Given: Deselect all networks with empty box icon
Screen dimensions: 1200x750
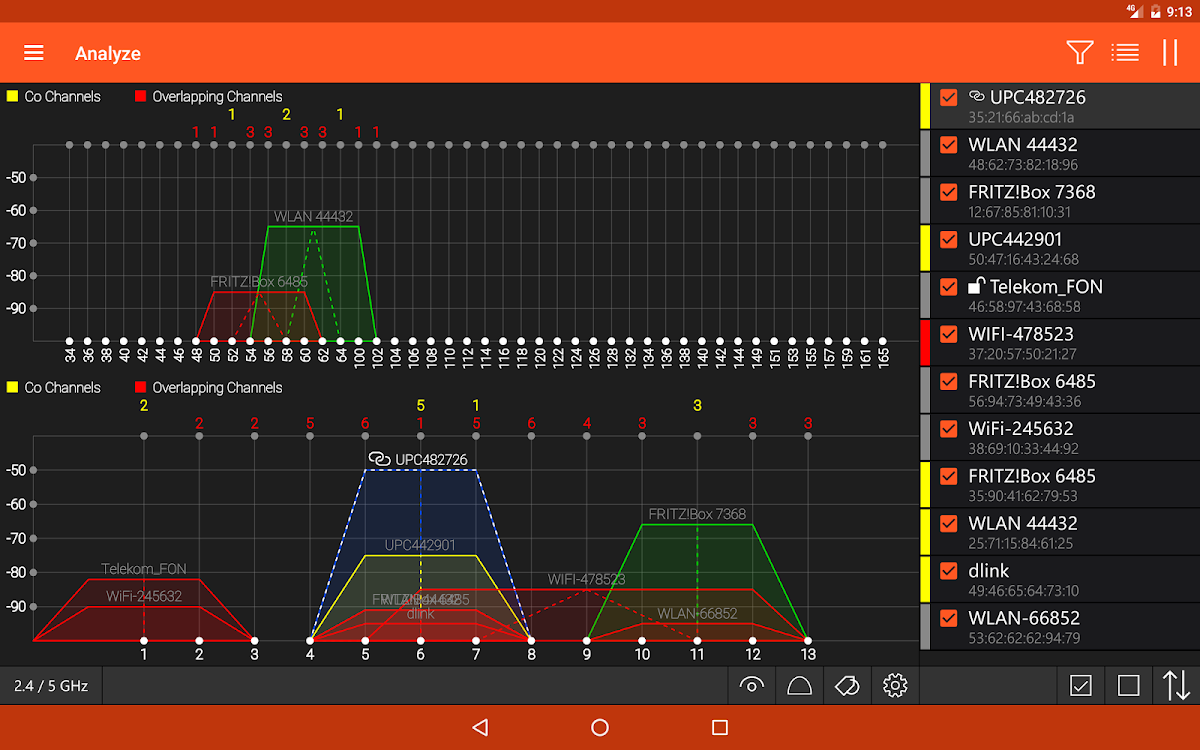Looking at the screenshot, I should coord(1128,685).
